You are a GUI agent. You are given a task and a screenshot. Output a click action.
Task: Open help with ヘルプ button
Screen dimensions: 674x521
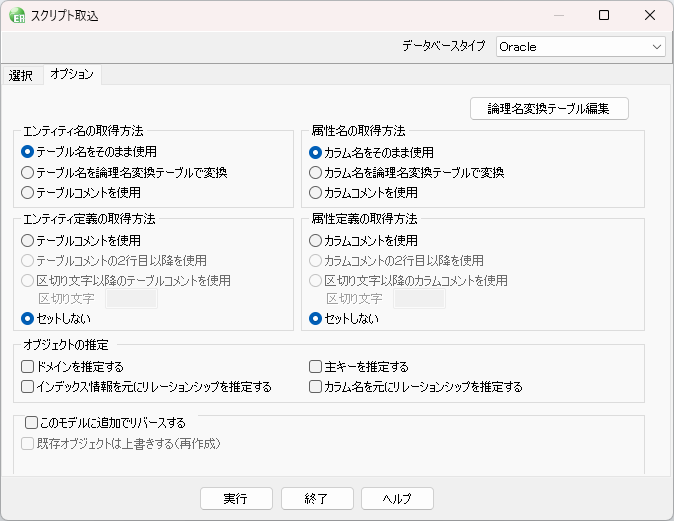click(x=397, y=499)
